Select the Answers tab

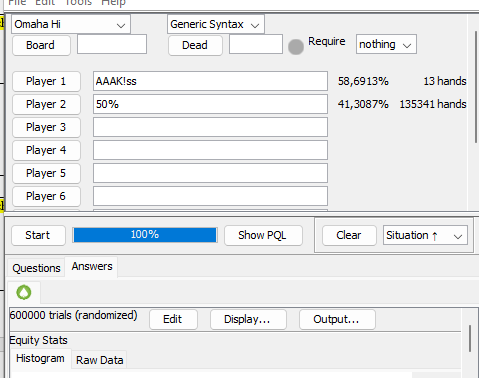tap(92, 266)
